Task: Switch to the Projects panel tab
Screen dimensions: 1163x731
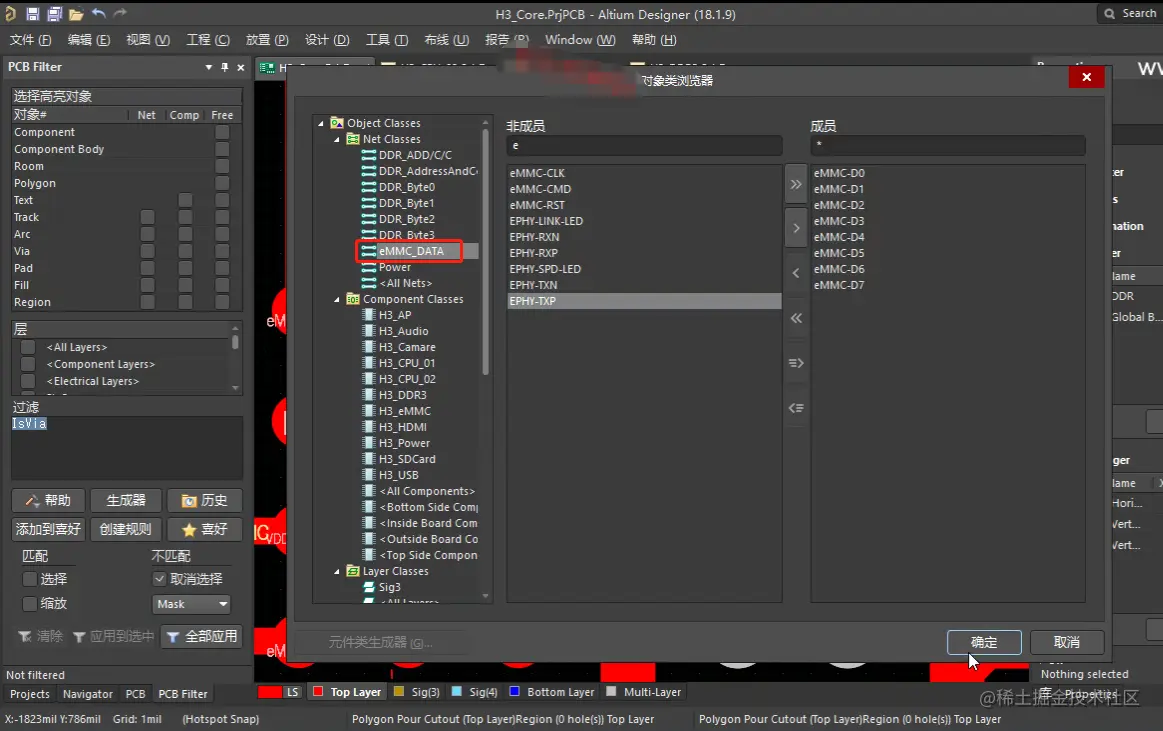Action: click(30, 694)
